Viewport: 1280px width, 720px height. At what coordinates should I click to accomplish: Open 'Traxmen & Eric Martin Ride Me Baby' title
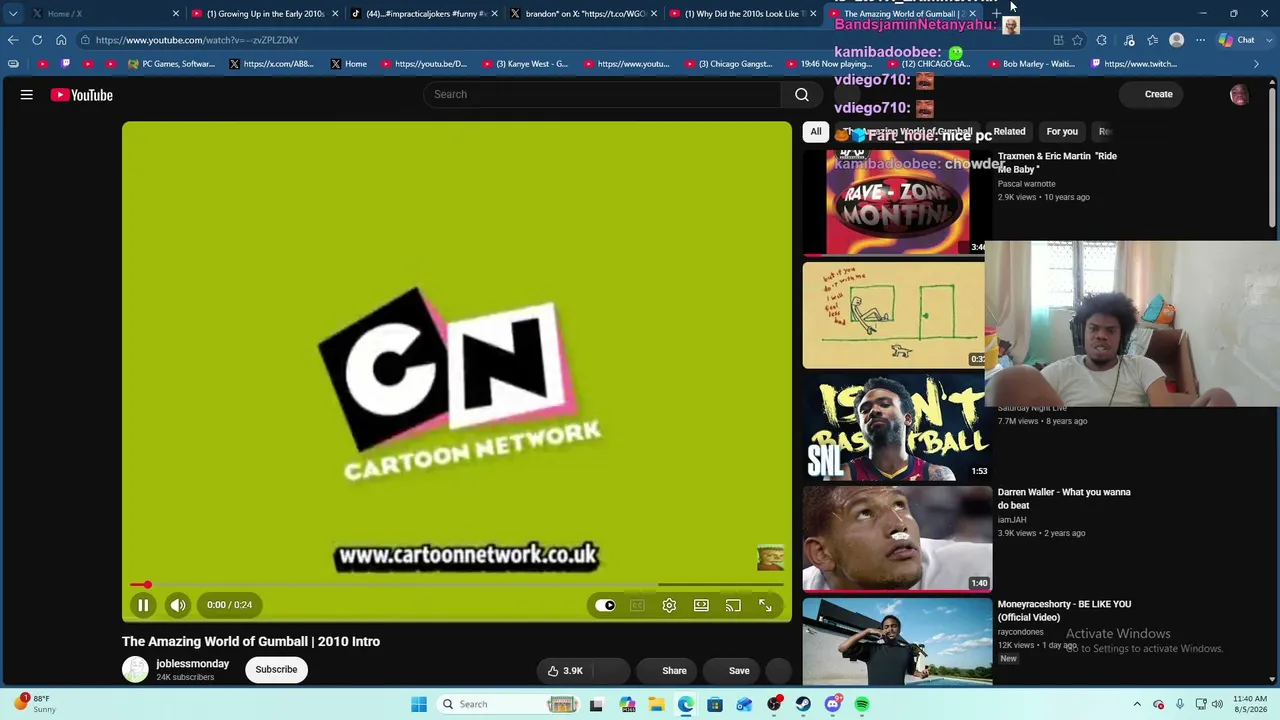(1057, 162)
